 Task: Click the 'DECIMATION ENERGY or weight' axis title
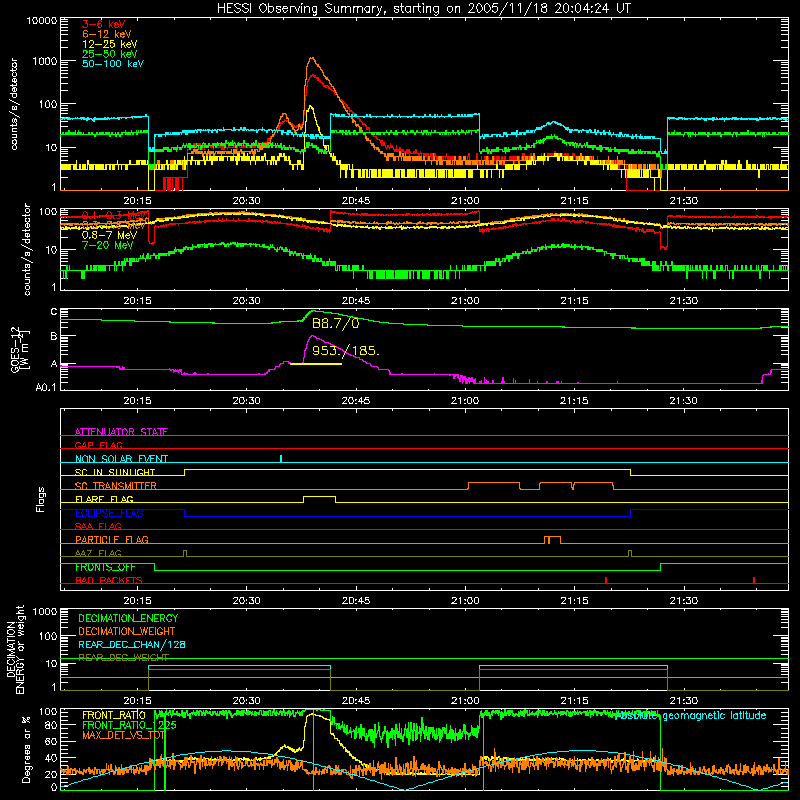tap(15, 649)
